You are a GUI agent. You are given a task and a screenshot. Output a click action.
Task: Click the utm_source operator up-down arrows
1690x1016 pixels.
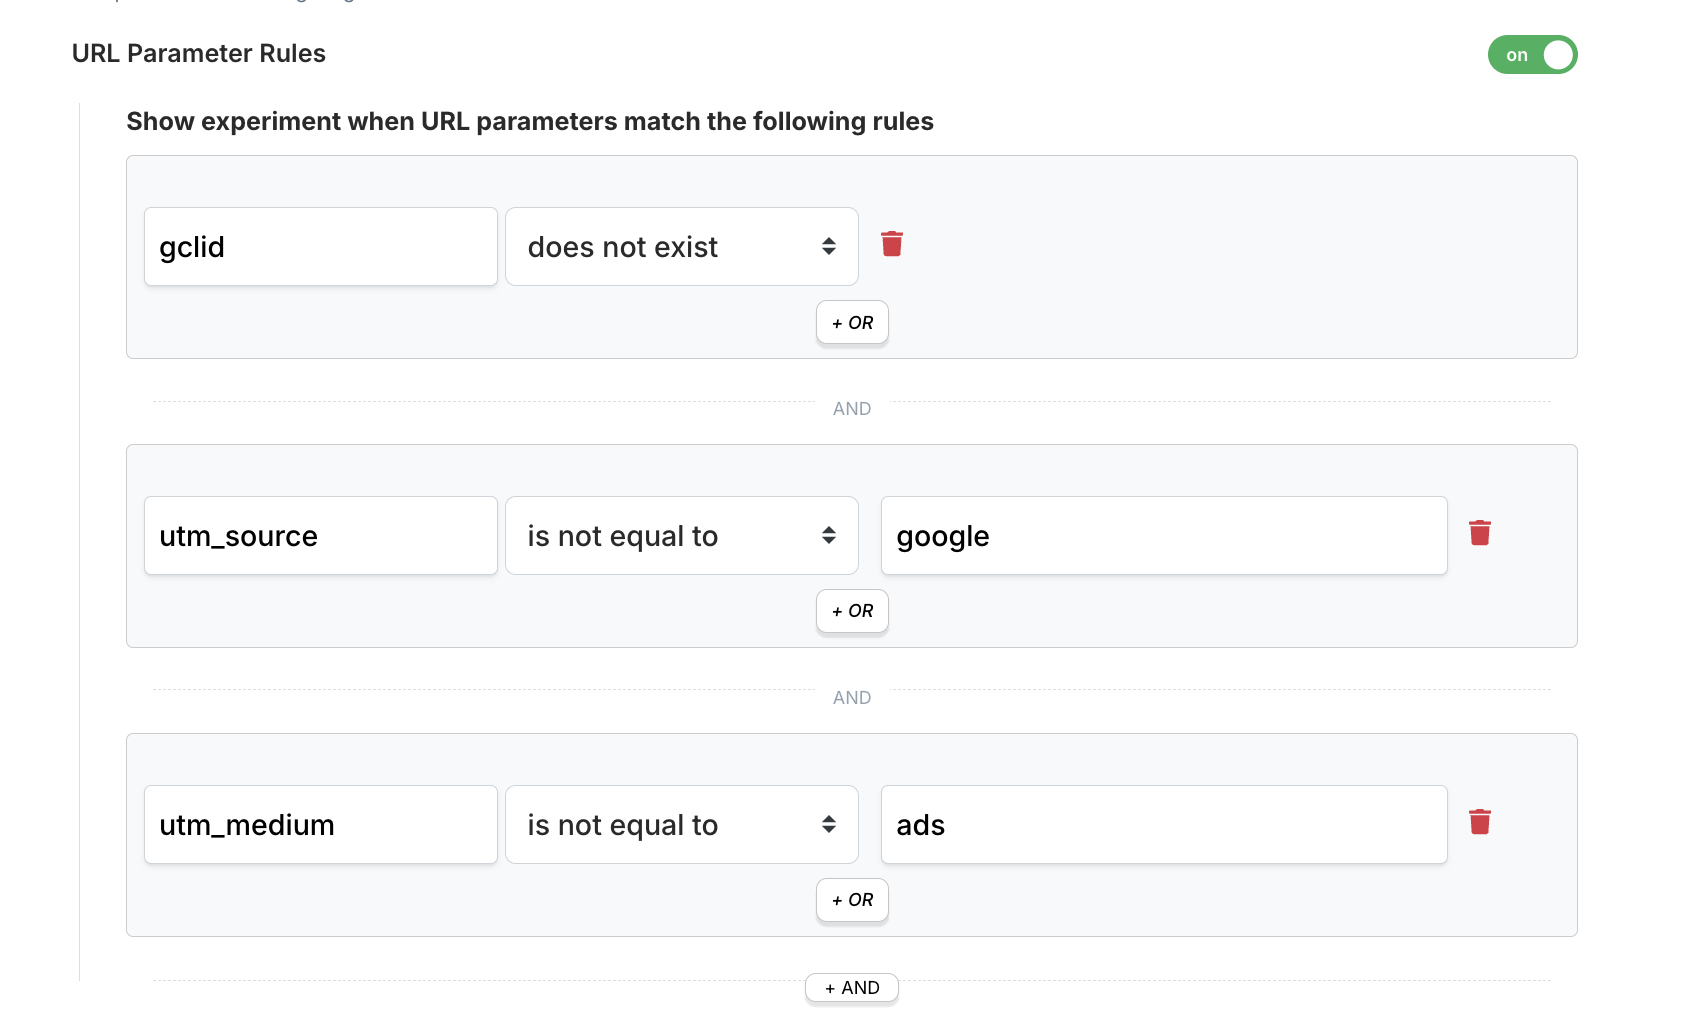(829, 535)
